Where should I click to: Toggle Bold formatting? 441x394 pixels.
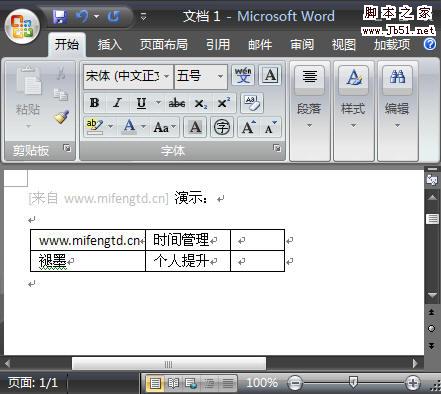(x=94, y=103)
